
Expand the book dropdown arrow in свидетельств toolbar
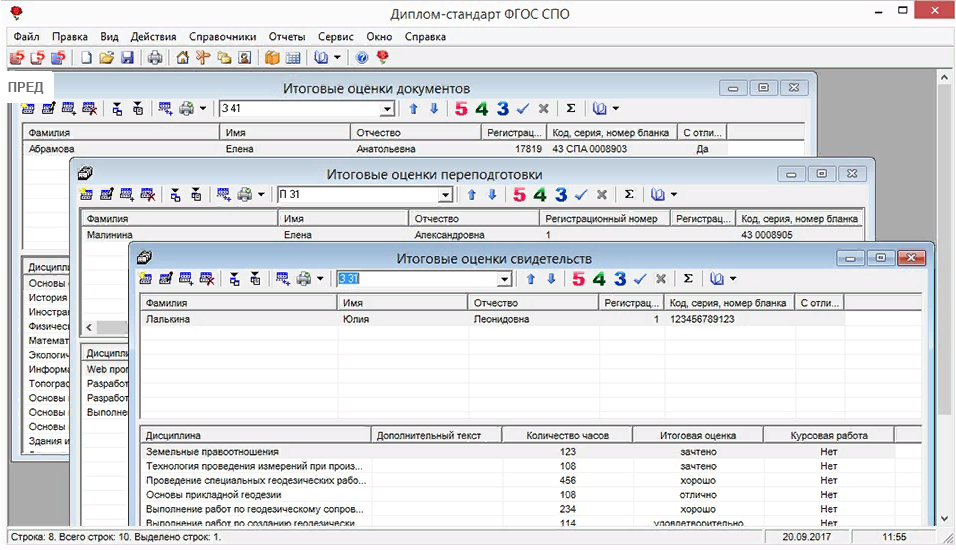tap(733, 279)
